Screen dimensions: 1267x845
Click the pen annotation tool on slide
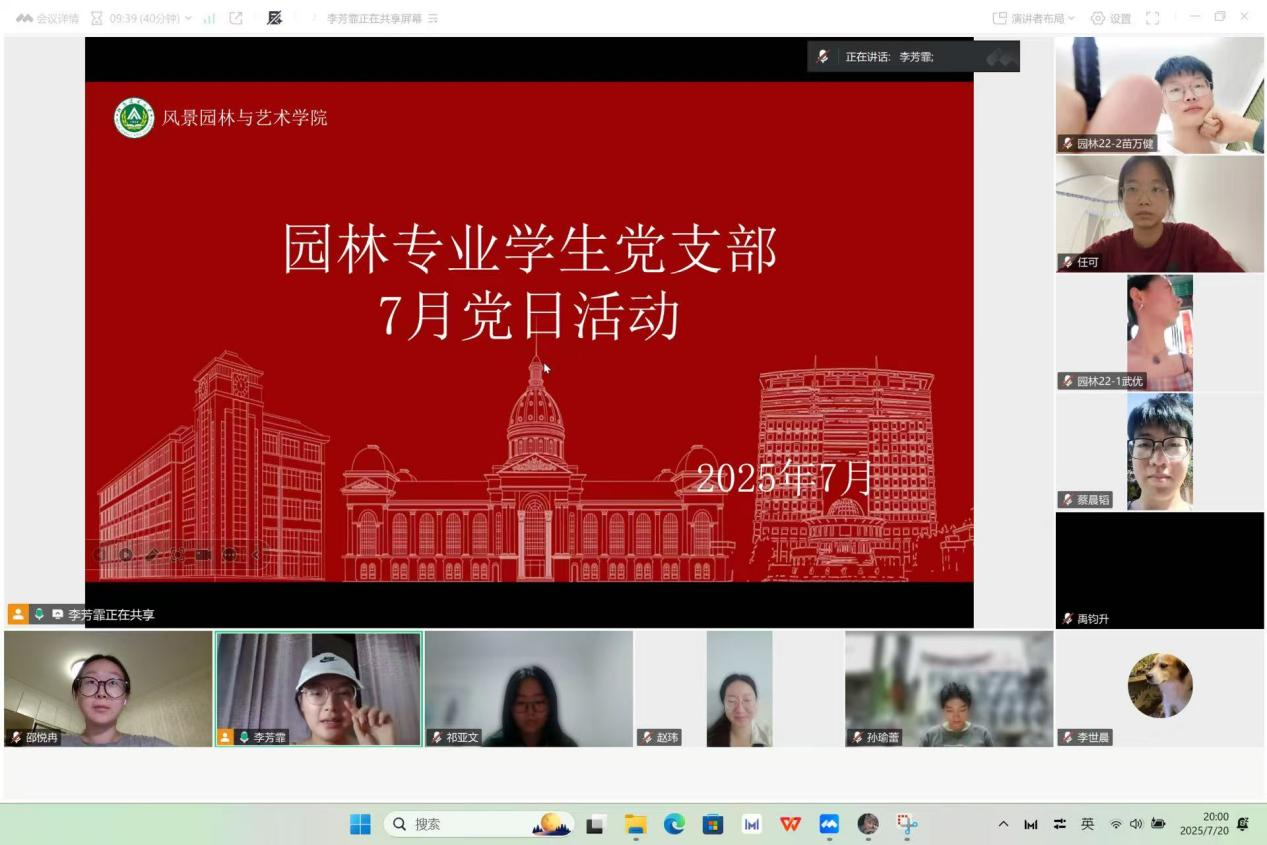152,554
